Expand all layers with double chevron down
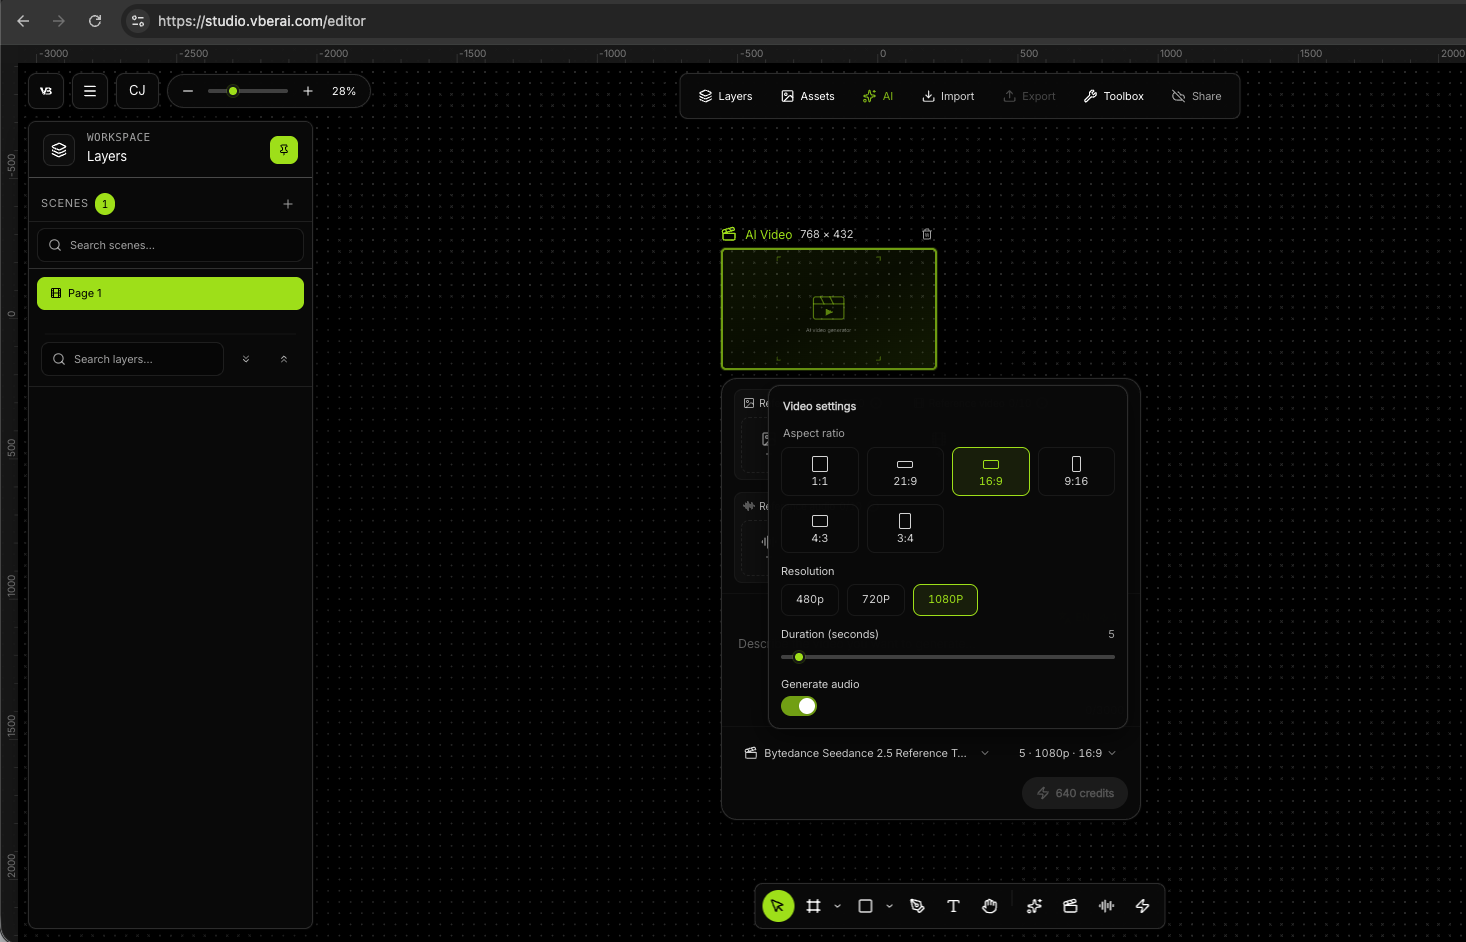 point(246,359)
